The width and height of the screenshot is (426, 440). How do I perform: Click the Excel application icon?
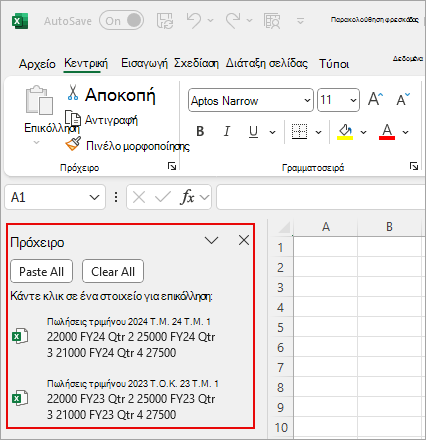(20, 21)
